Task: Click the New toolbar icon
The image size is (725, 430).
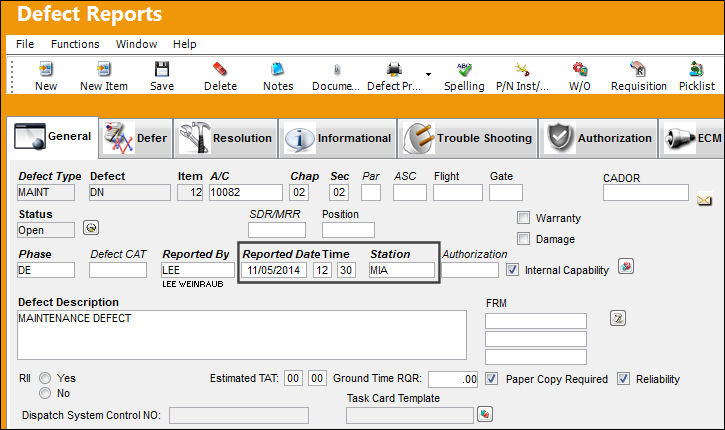Action: point(46,69)
